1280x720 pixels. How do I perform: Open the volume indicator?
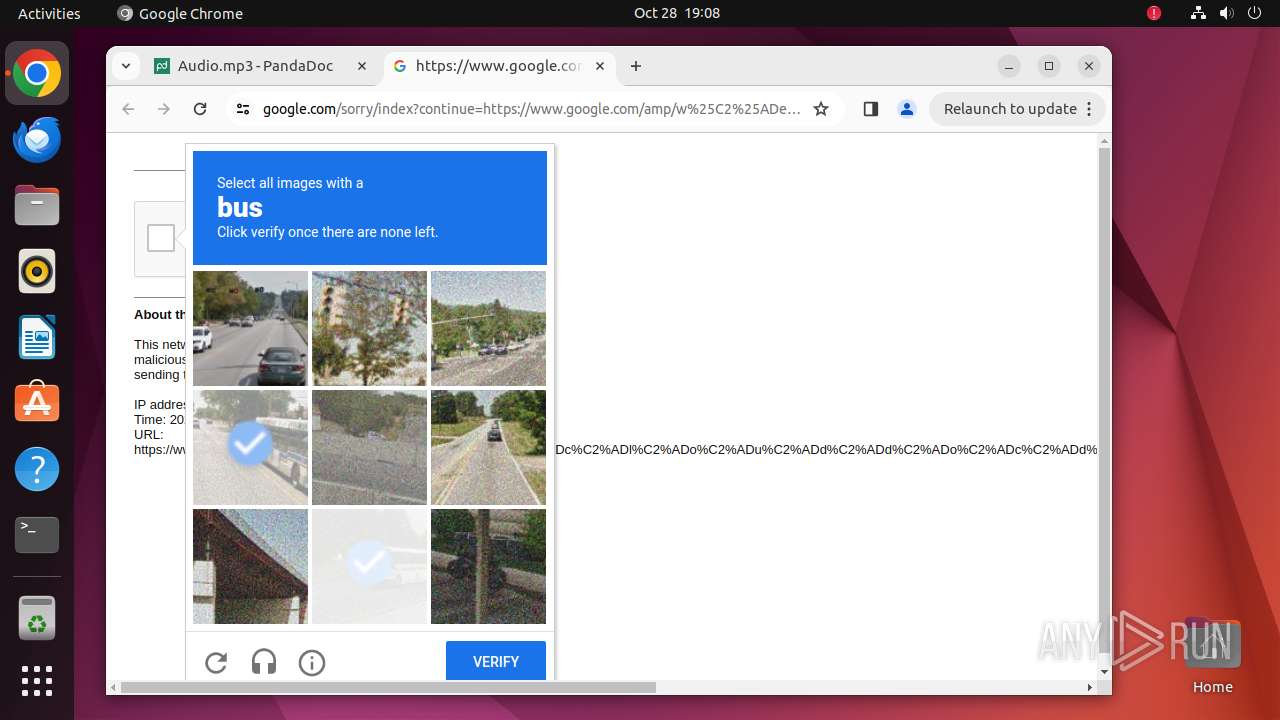point(1226,13)
